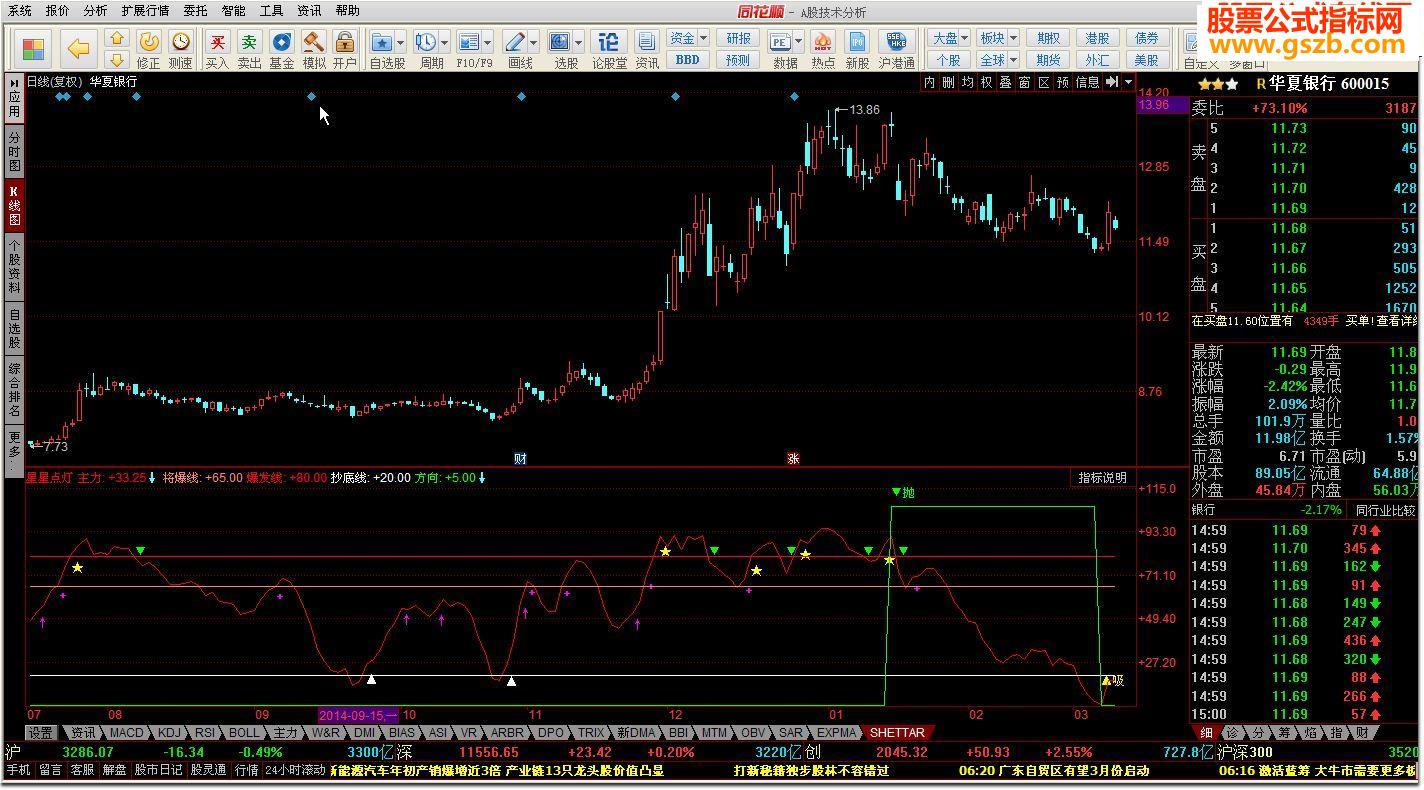
Task: Click the 数据 PE data icon
Action: (780, 42)
